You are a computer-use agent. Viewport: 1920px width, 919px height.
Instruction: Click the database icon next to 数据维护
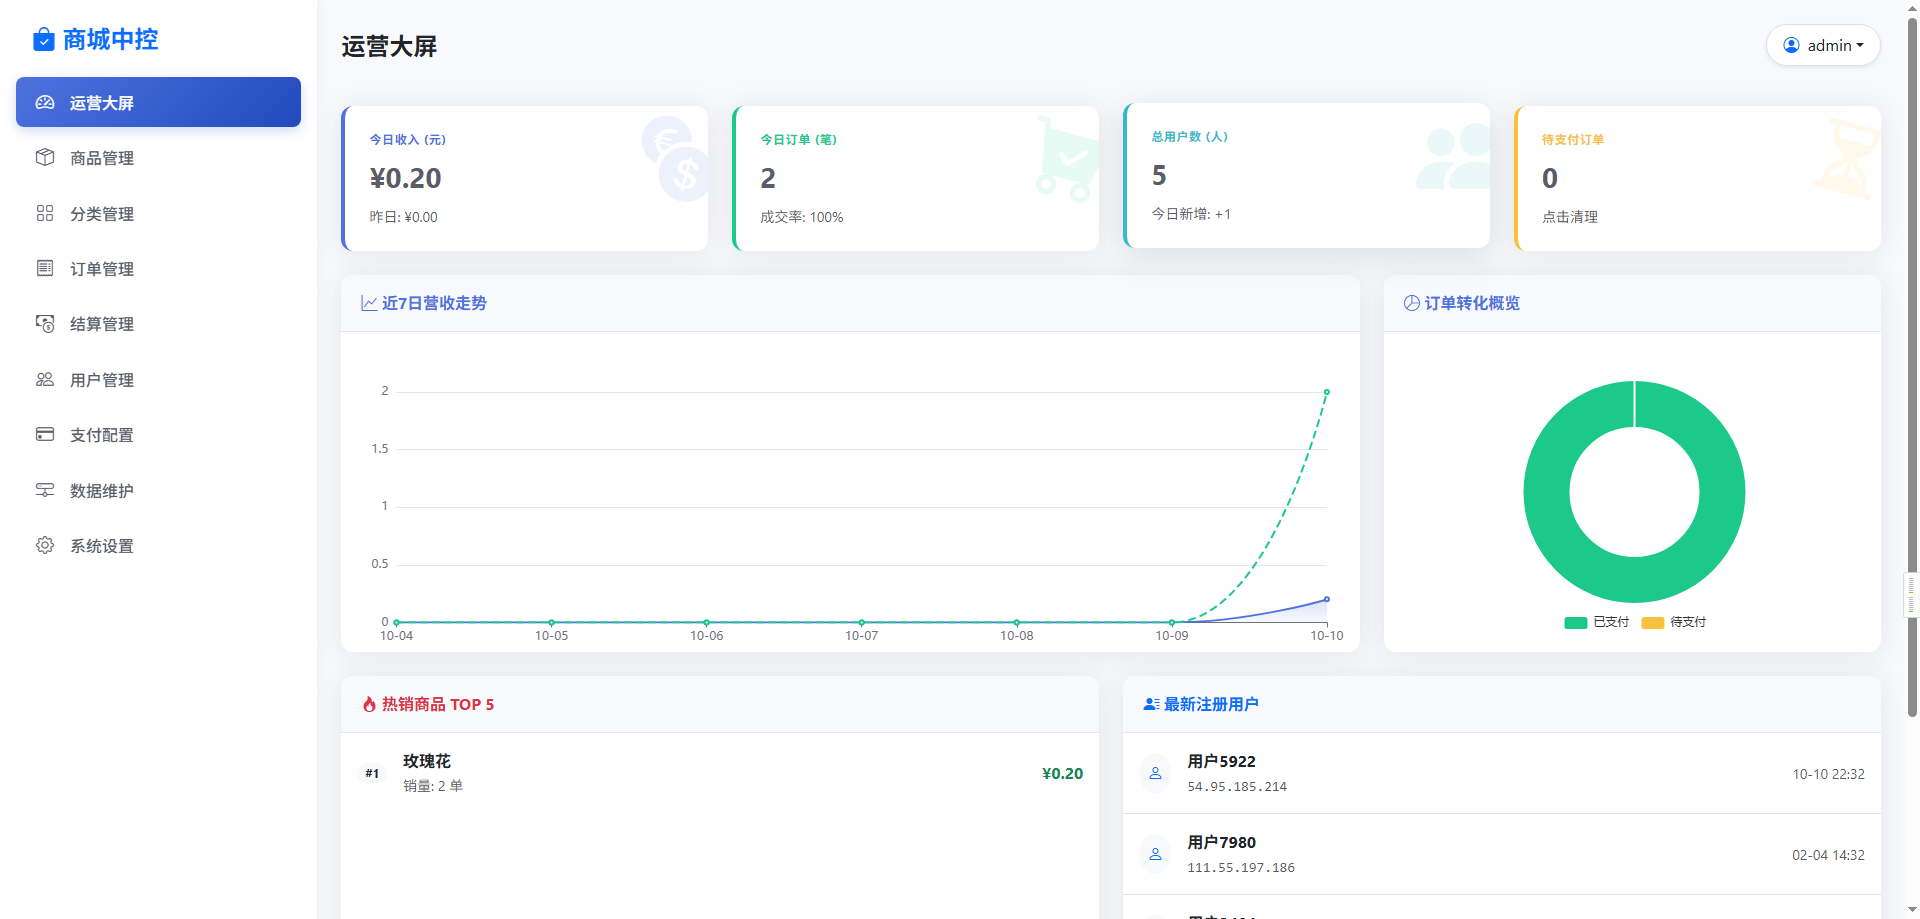point(45,490)
